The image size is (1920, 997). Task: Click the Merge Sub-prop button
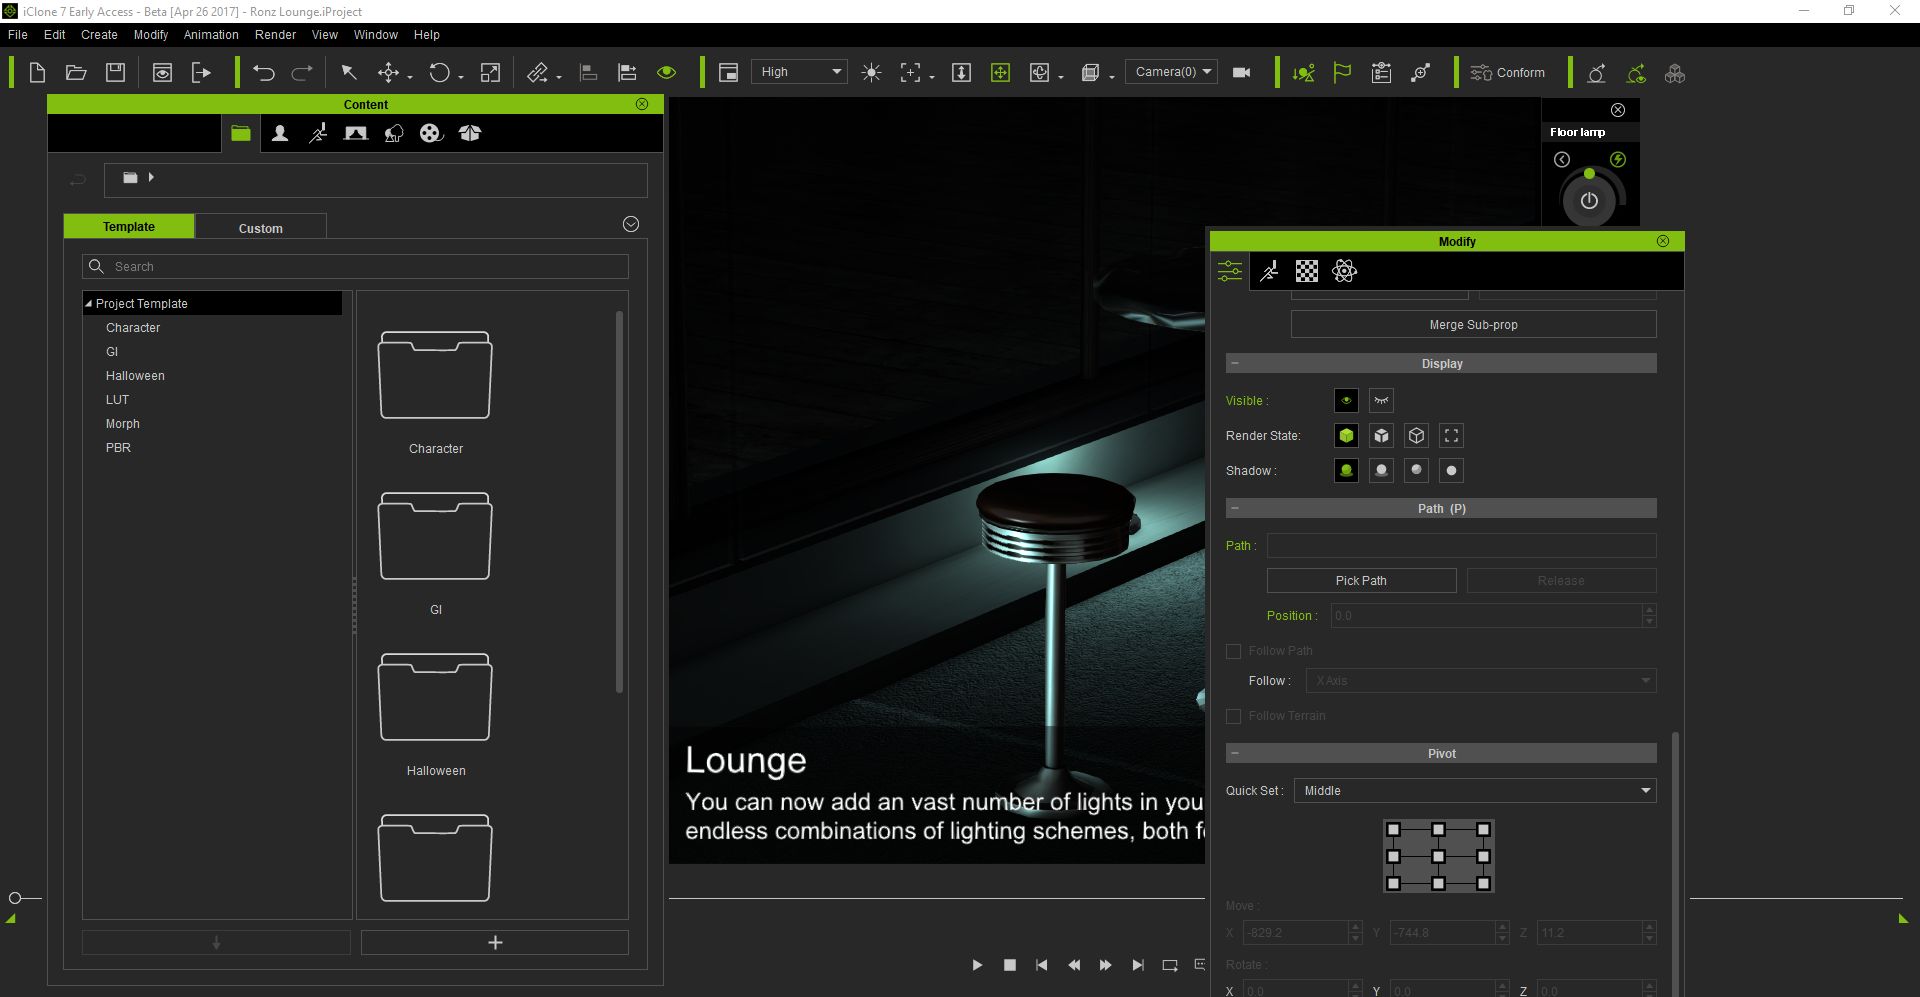click(1473, 324)
